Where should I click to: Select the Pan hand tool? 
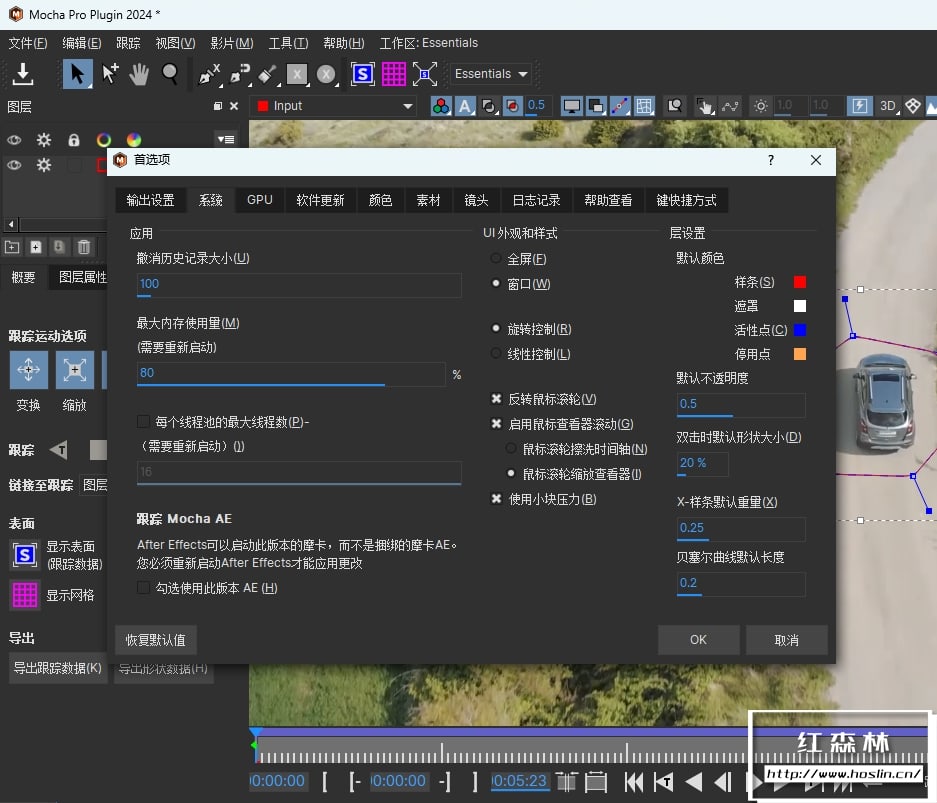click(x=140, y=74)
